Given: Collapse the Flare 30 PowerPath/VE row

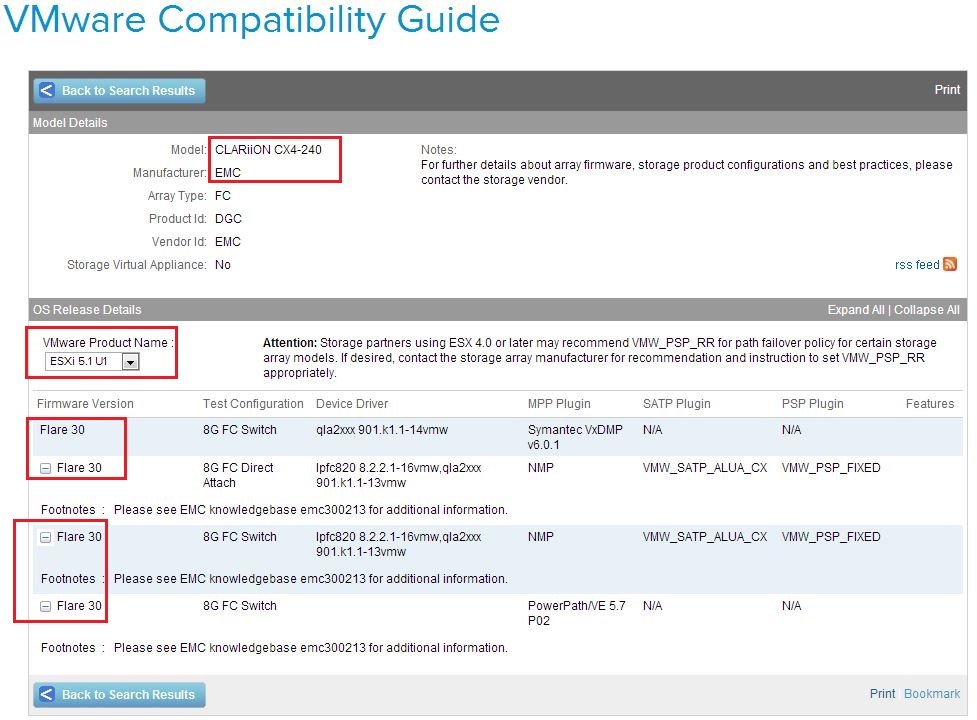Looking at the screenshot, I should coord(45,607).
